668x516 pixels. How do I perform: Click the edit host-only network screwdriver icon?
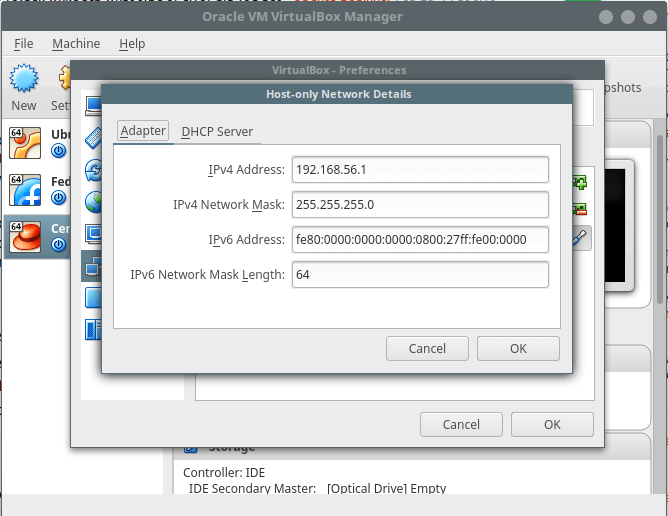pyautogui.click(x=580, y=237)
